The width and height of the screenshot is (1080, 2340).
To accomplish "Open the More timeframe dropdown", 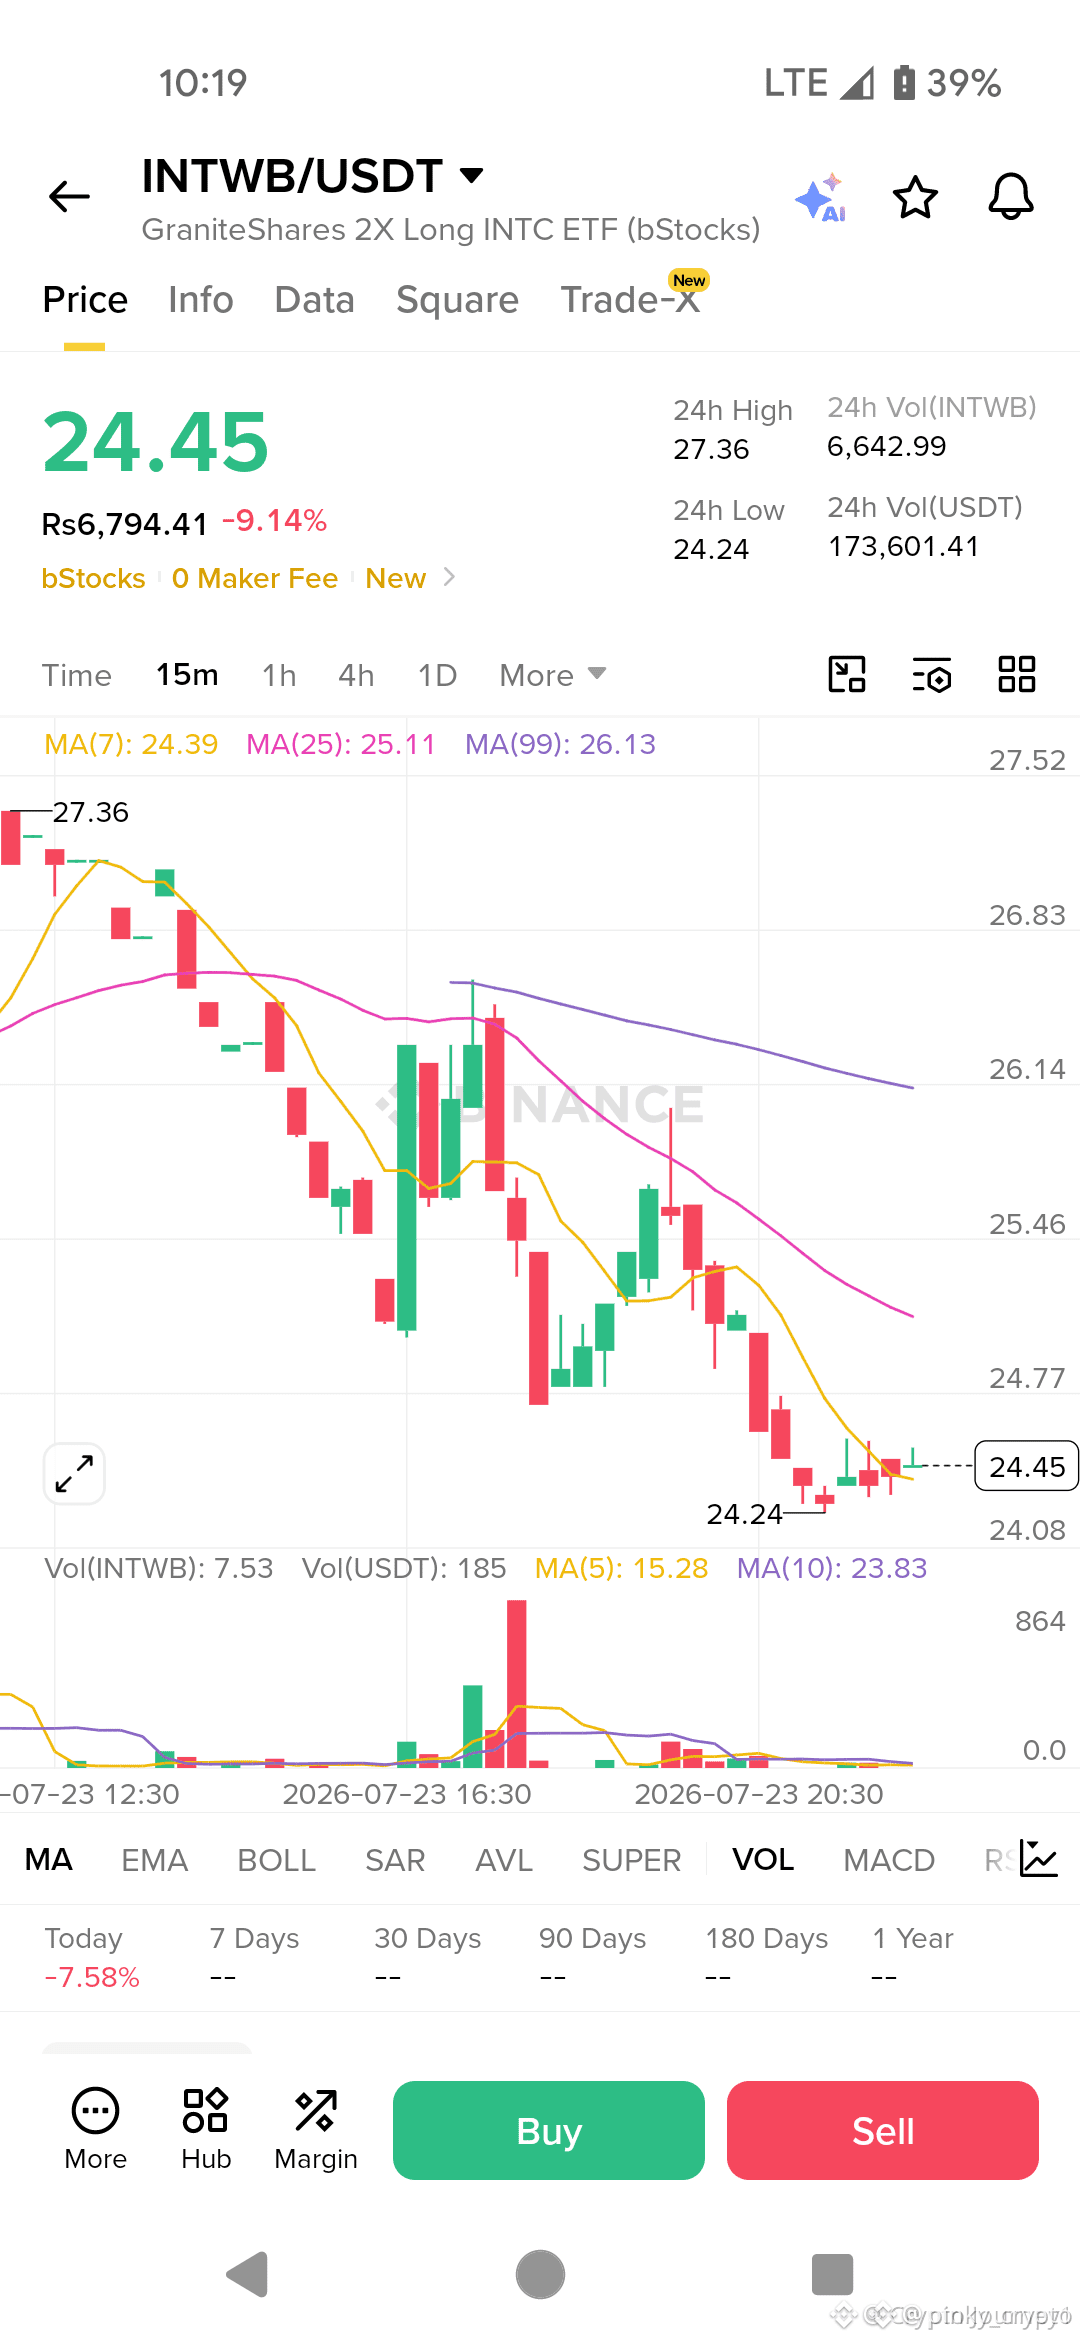I will coord(553,675).
